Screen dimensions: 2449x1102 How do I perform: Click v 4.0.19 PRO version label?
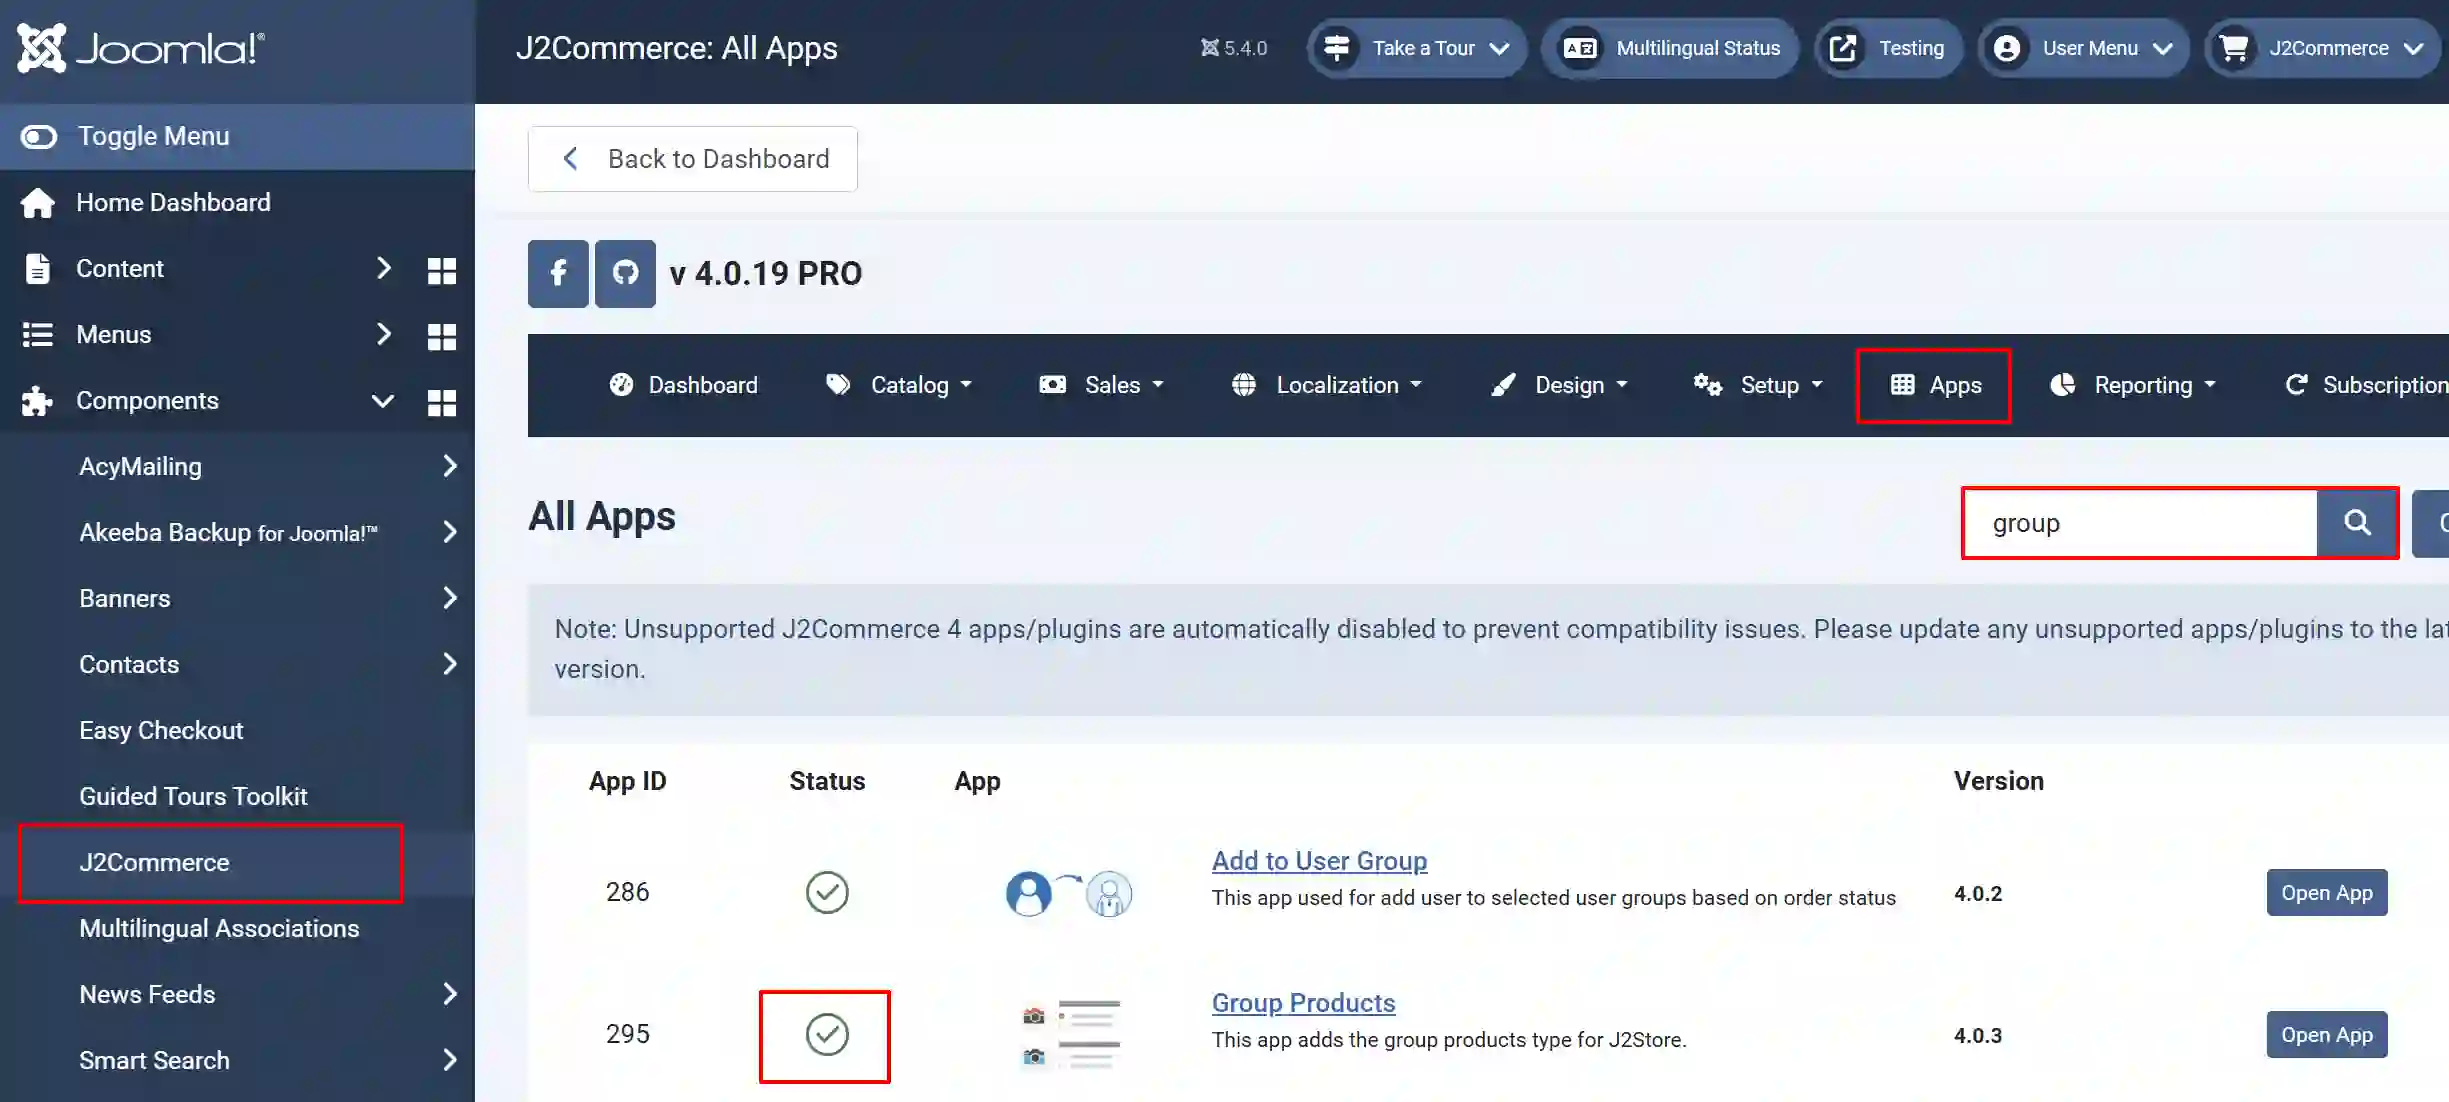[766, 273]
